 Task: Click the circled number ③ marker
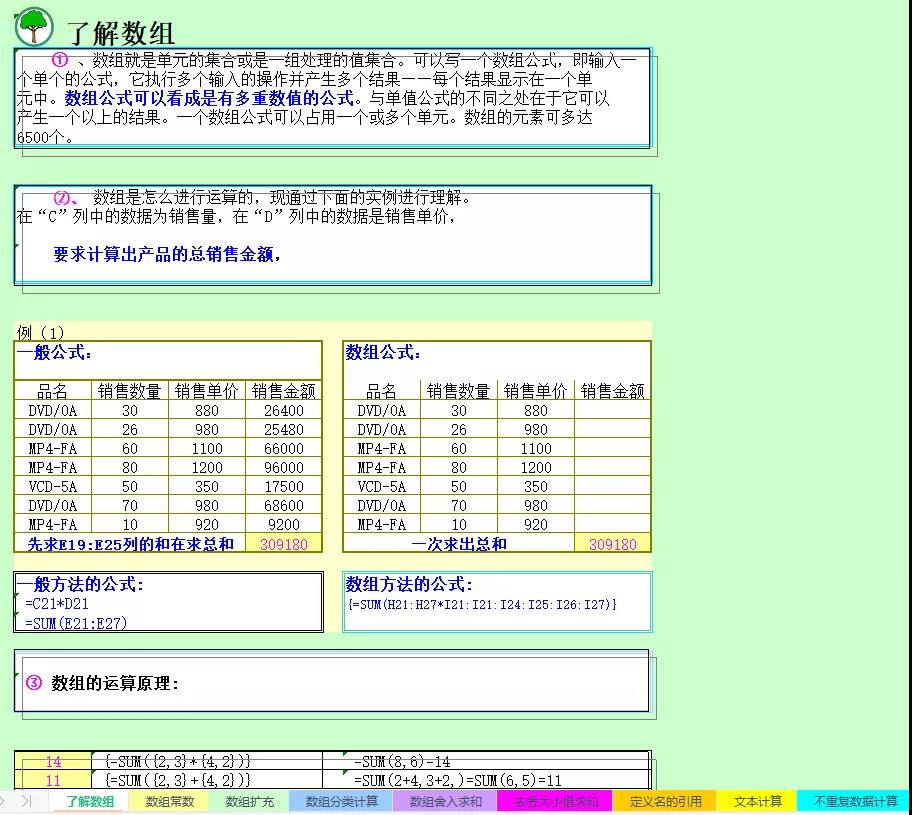pyautogui.click(x=34, y=683)
